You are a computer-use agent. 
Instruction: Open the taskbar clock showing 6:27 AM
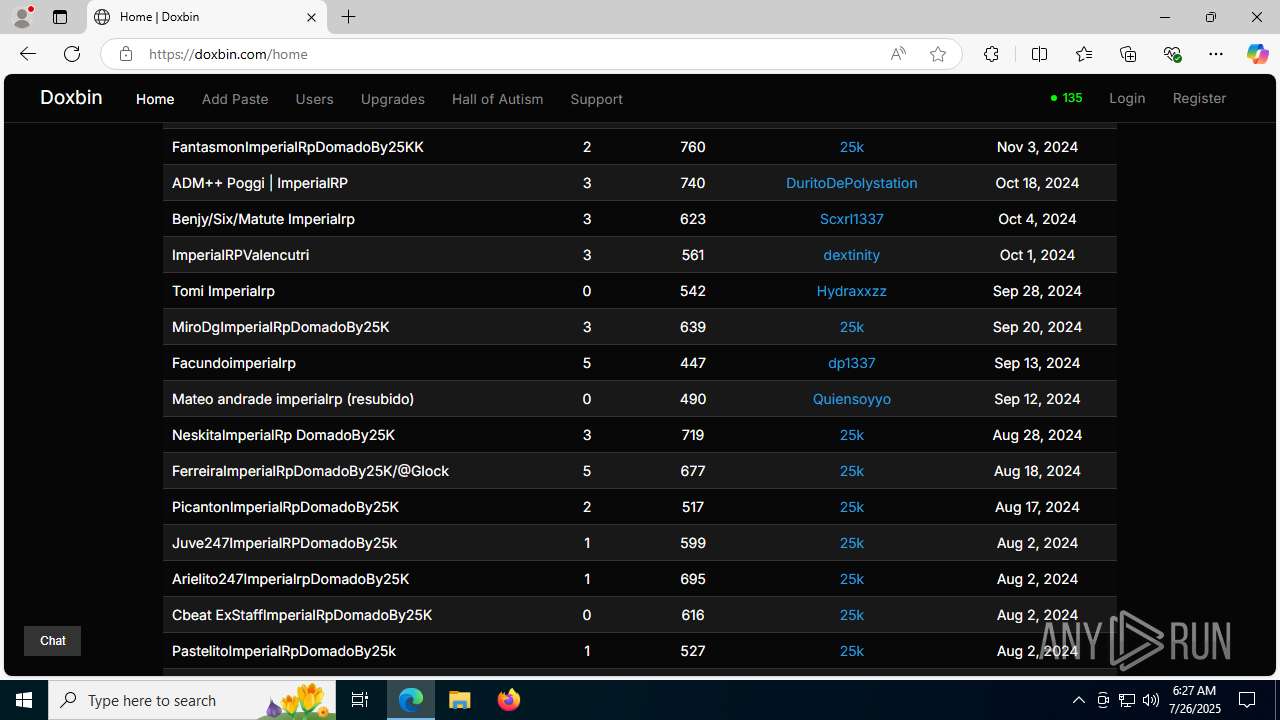[x=1196, y=700]
